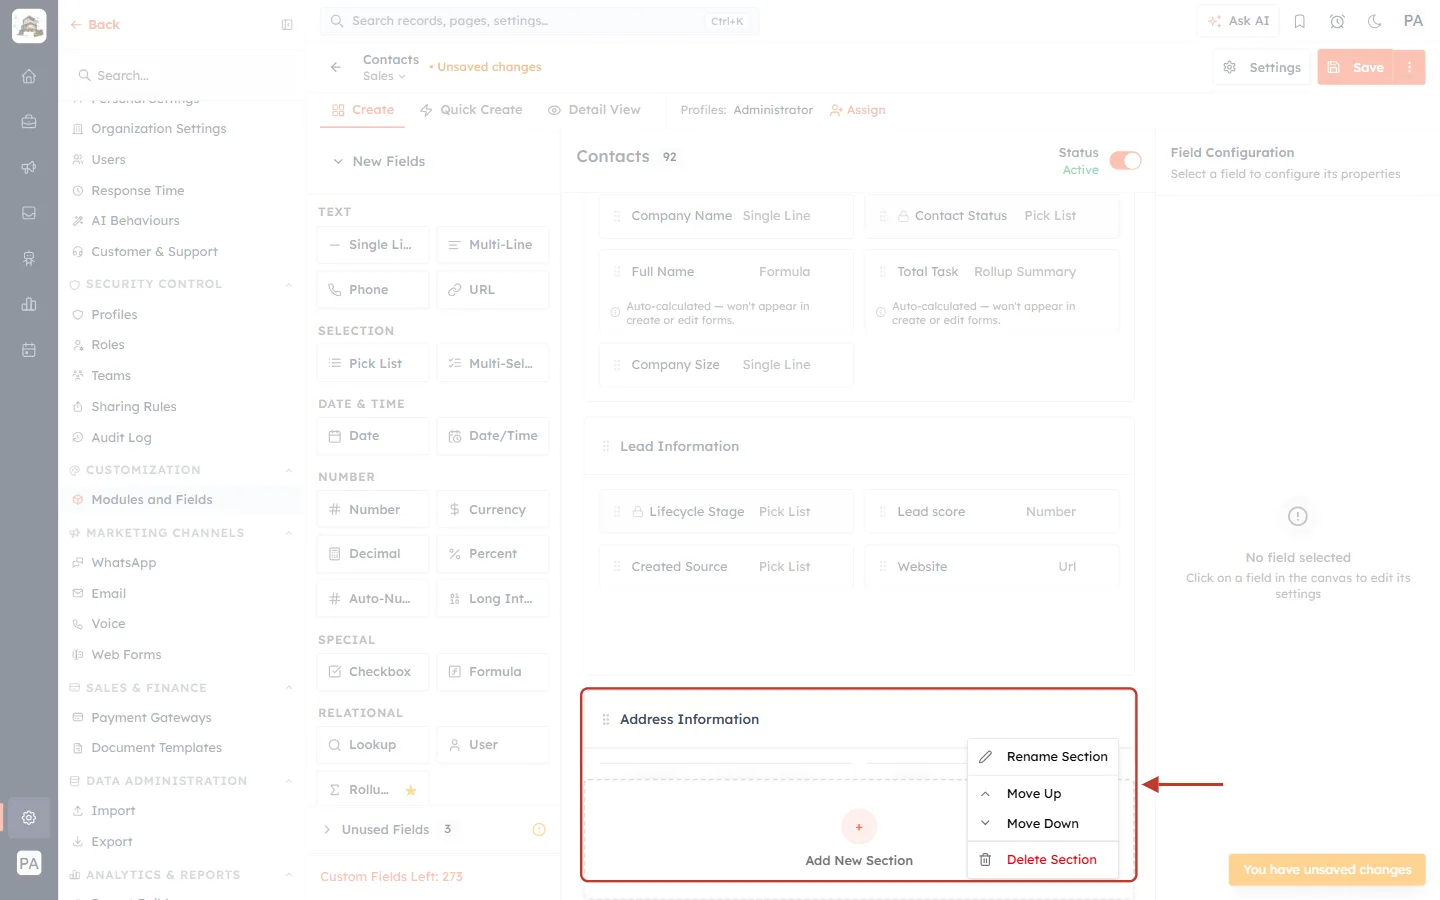Image resolution: width=1440 pixels, height=900 pixels.
Task: Open the Settings button
Action: (1262, 67)
